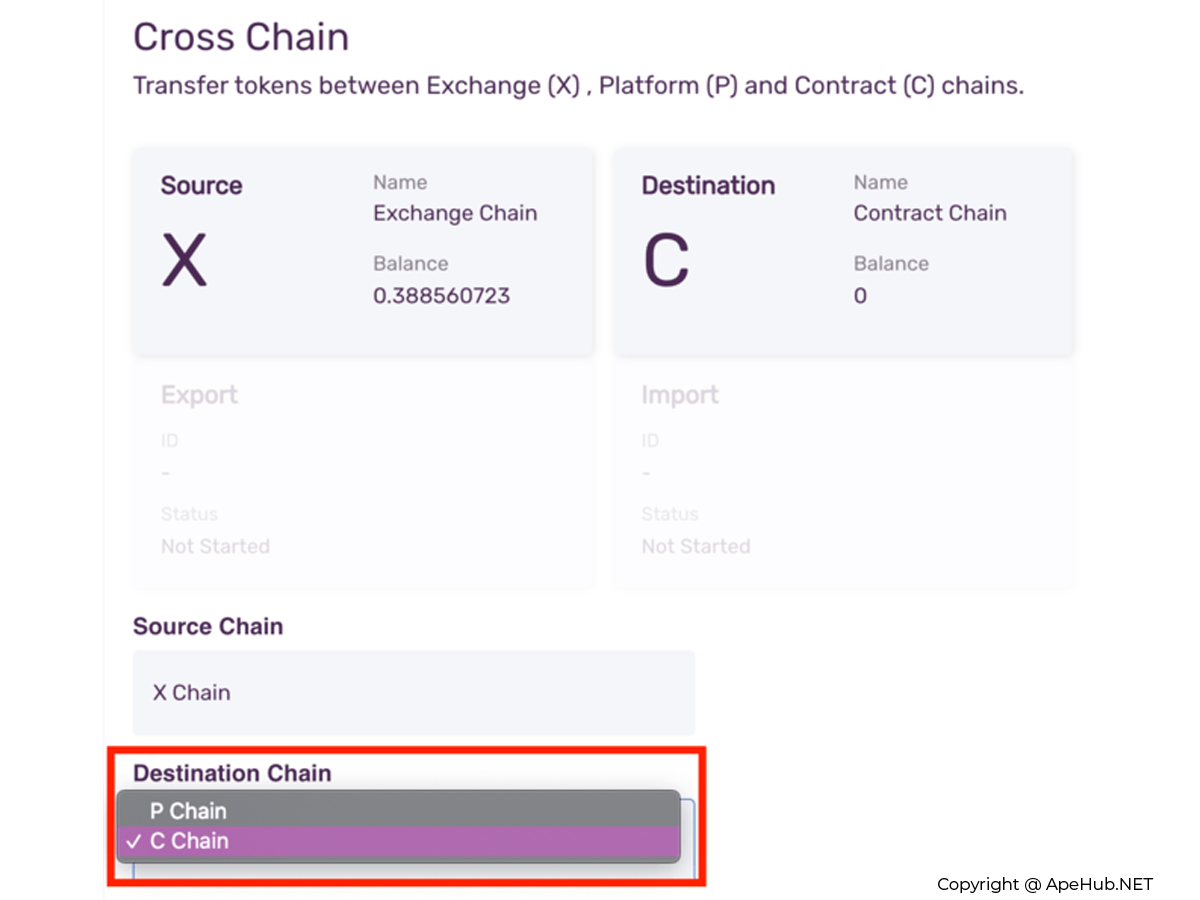
Task: Click the large X source chain symbol
Action: coord(184,260)
